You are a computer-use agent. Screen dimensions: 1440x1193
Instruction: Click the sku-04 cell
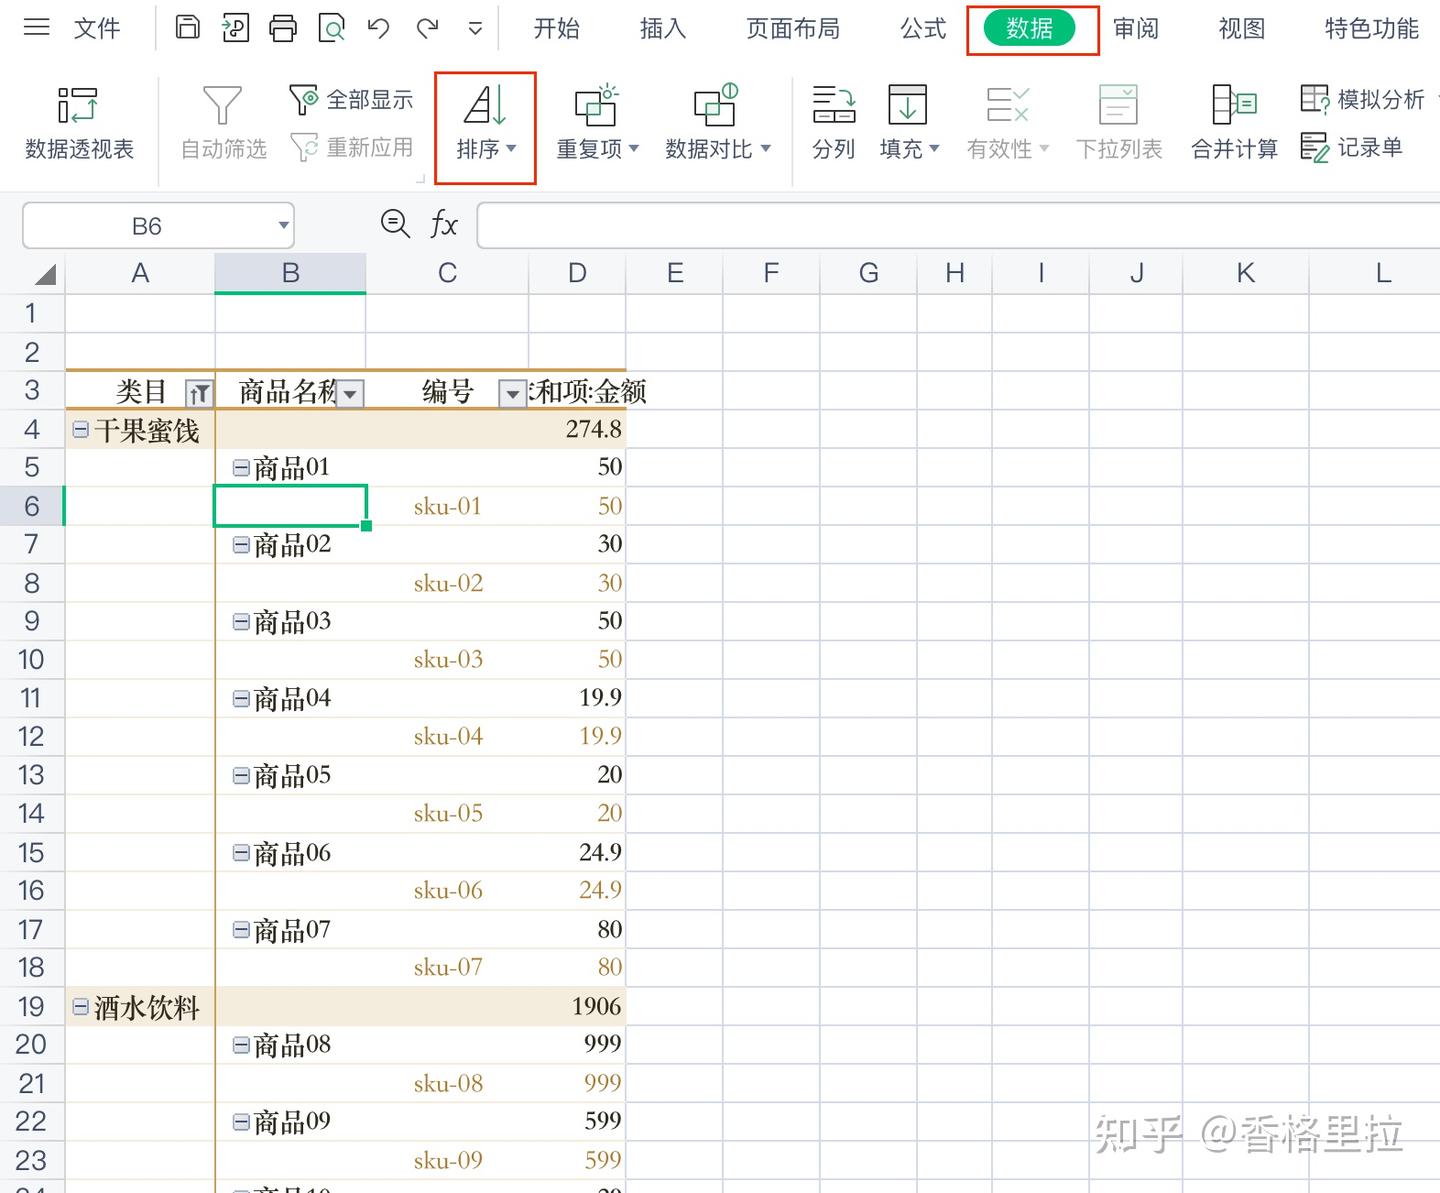447,736
